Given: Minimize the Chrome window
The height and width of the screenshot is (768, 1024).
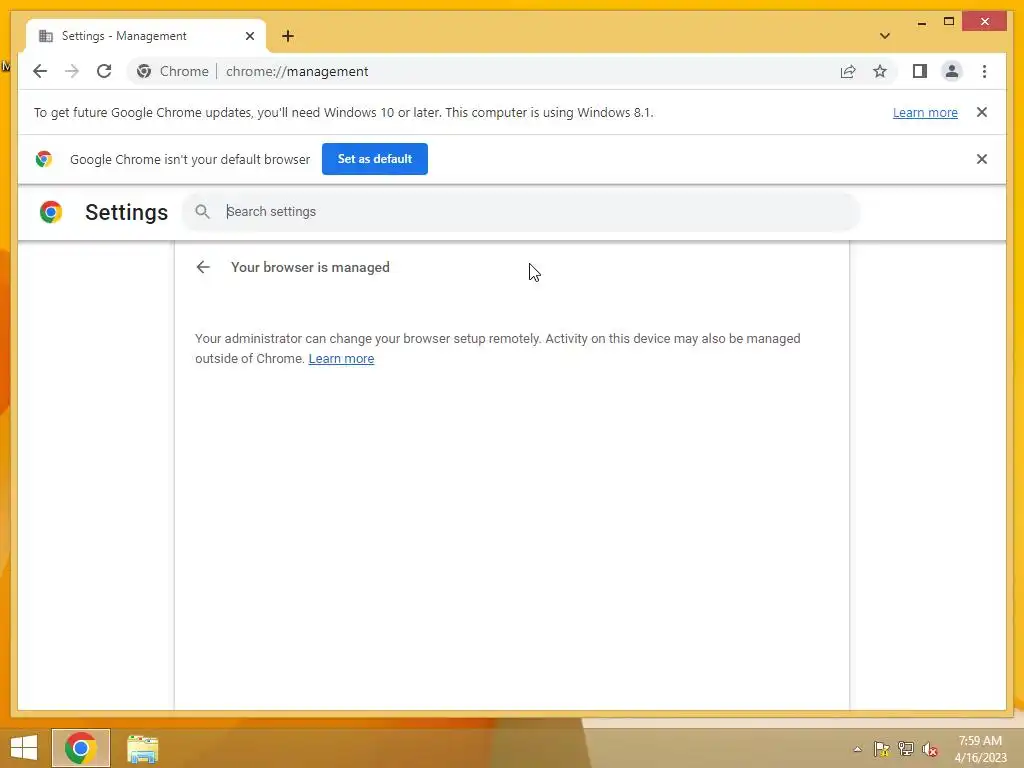Looking at the screenshot, I should click(x=921, y=22).
